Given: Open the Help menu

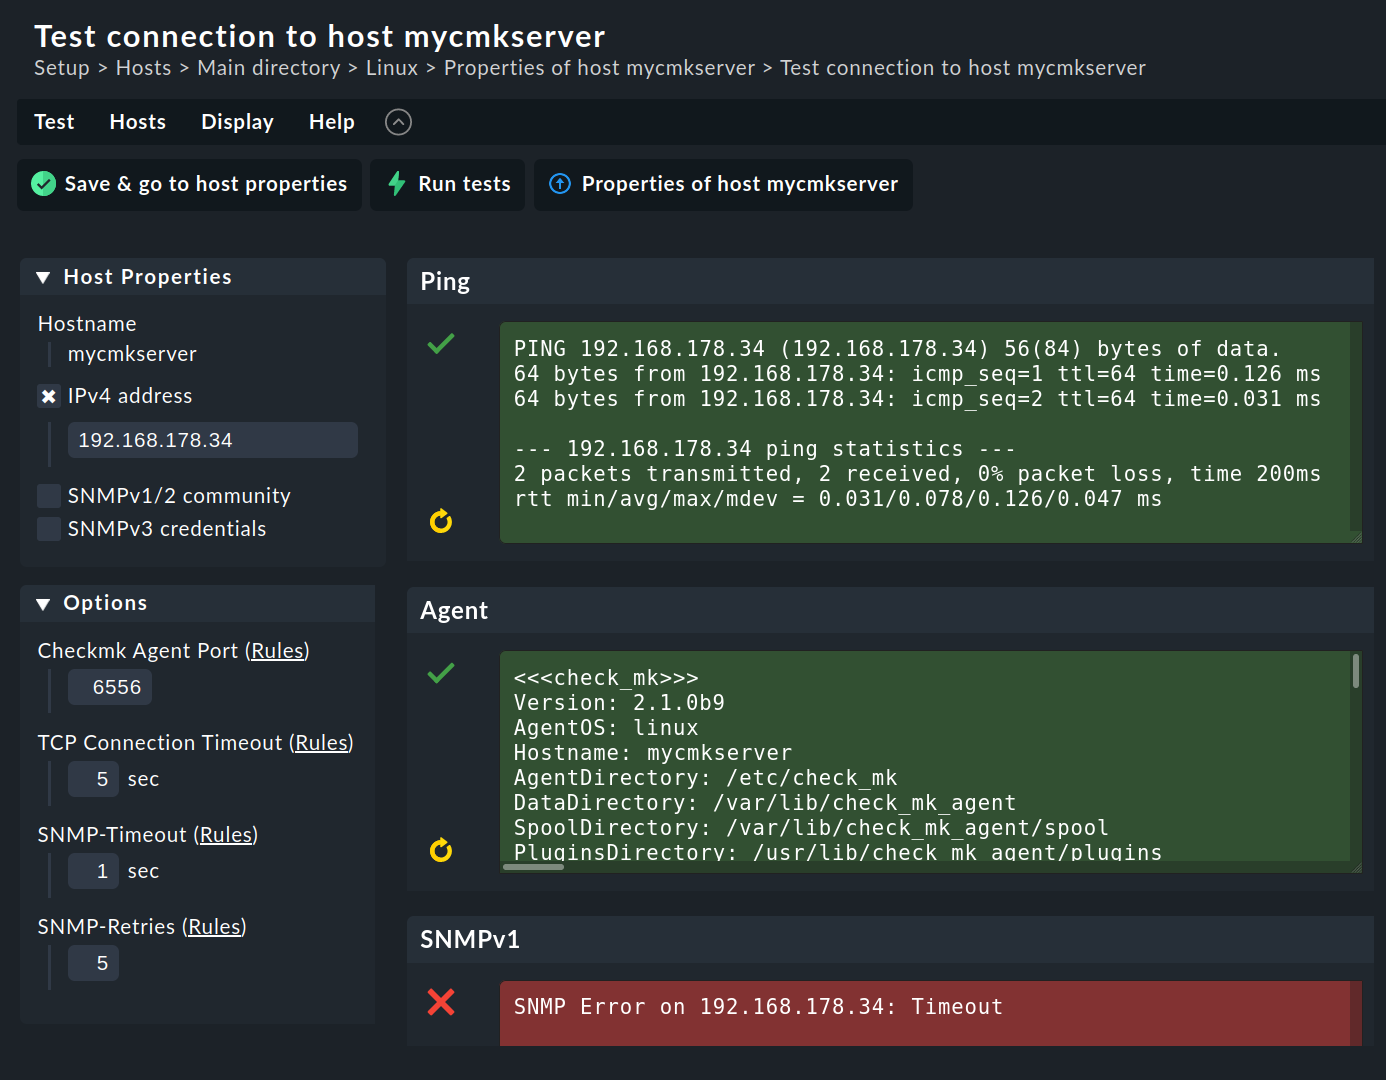Looking at the screenshot, I should pos(332,122).
